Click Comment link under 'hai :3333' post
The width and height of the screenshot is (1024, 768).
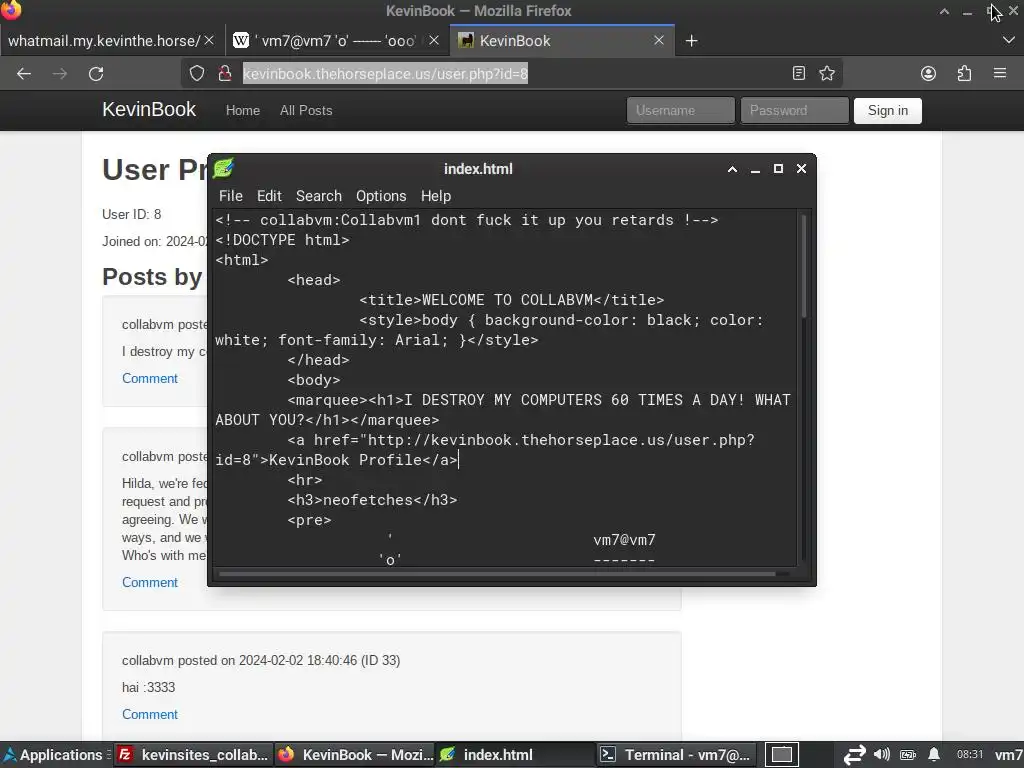click(150, 714)
